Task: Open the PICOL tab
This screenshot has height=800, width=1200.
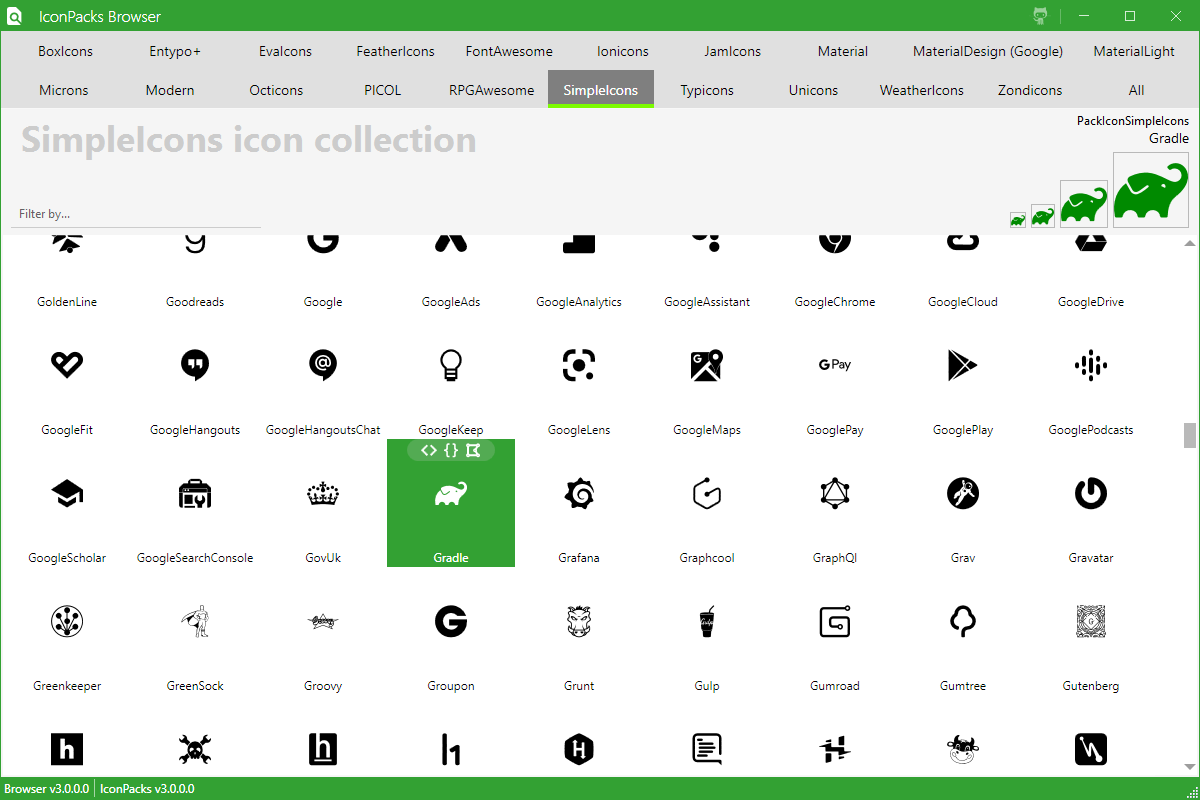Action: coord(383,90)
